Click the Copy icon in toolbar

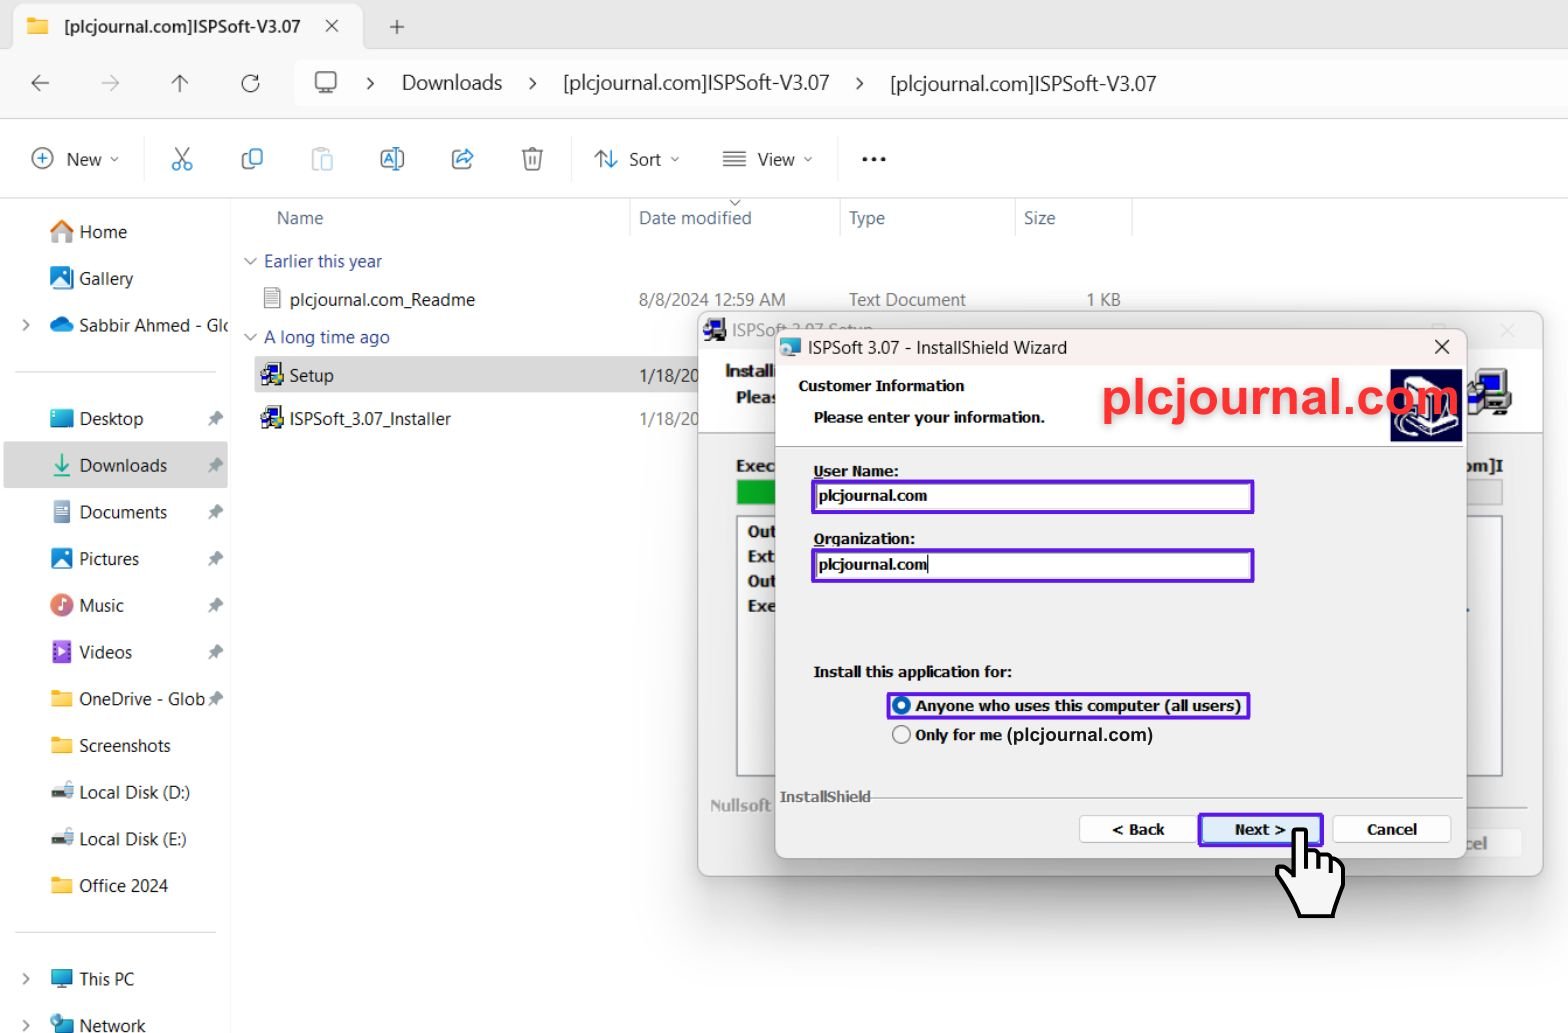(252, 159)
